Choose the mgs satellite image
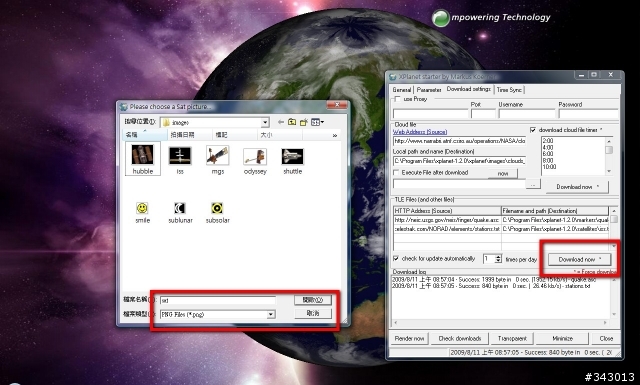This screenshot has height=385, width=640. pyautogui.click(x=218, y=159)
